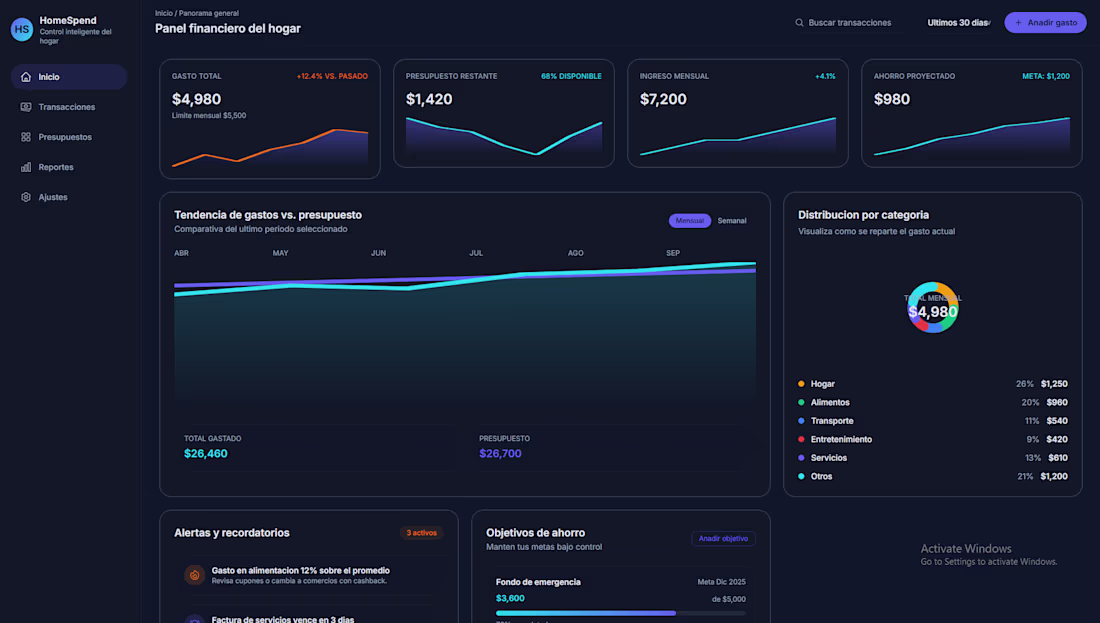
Task: Click the spending trend area chart
Action: (465, 331)
